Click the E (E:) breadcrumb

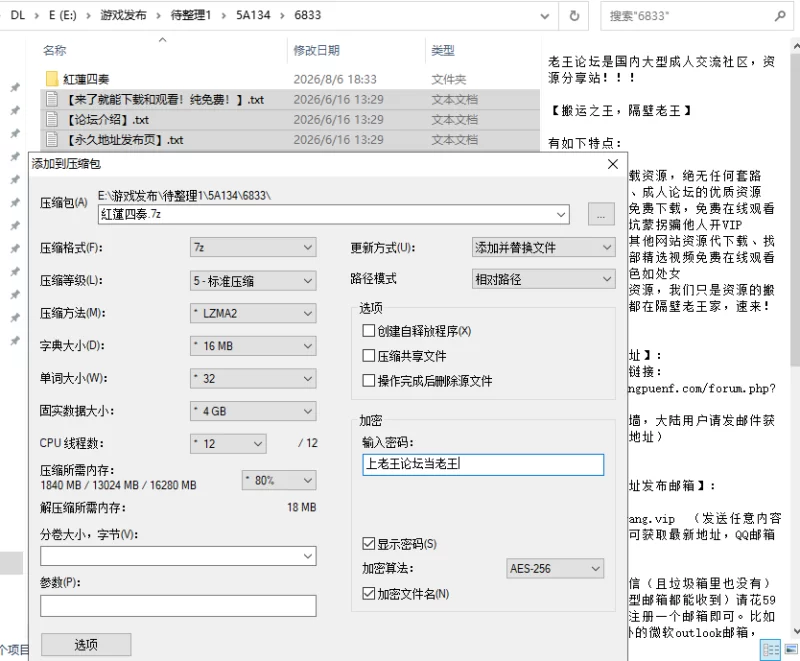pyautogui.click(x=62, y=15)
